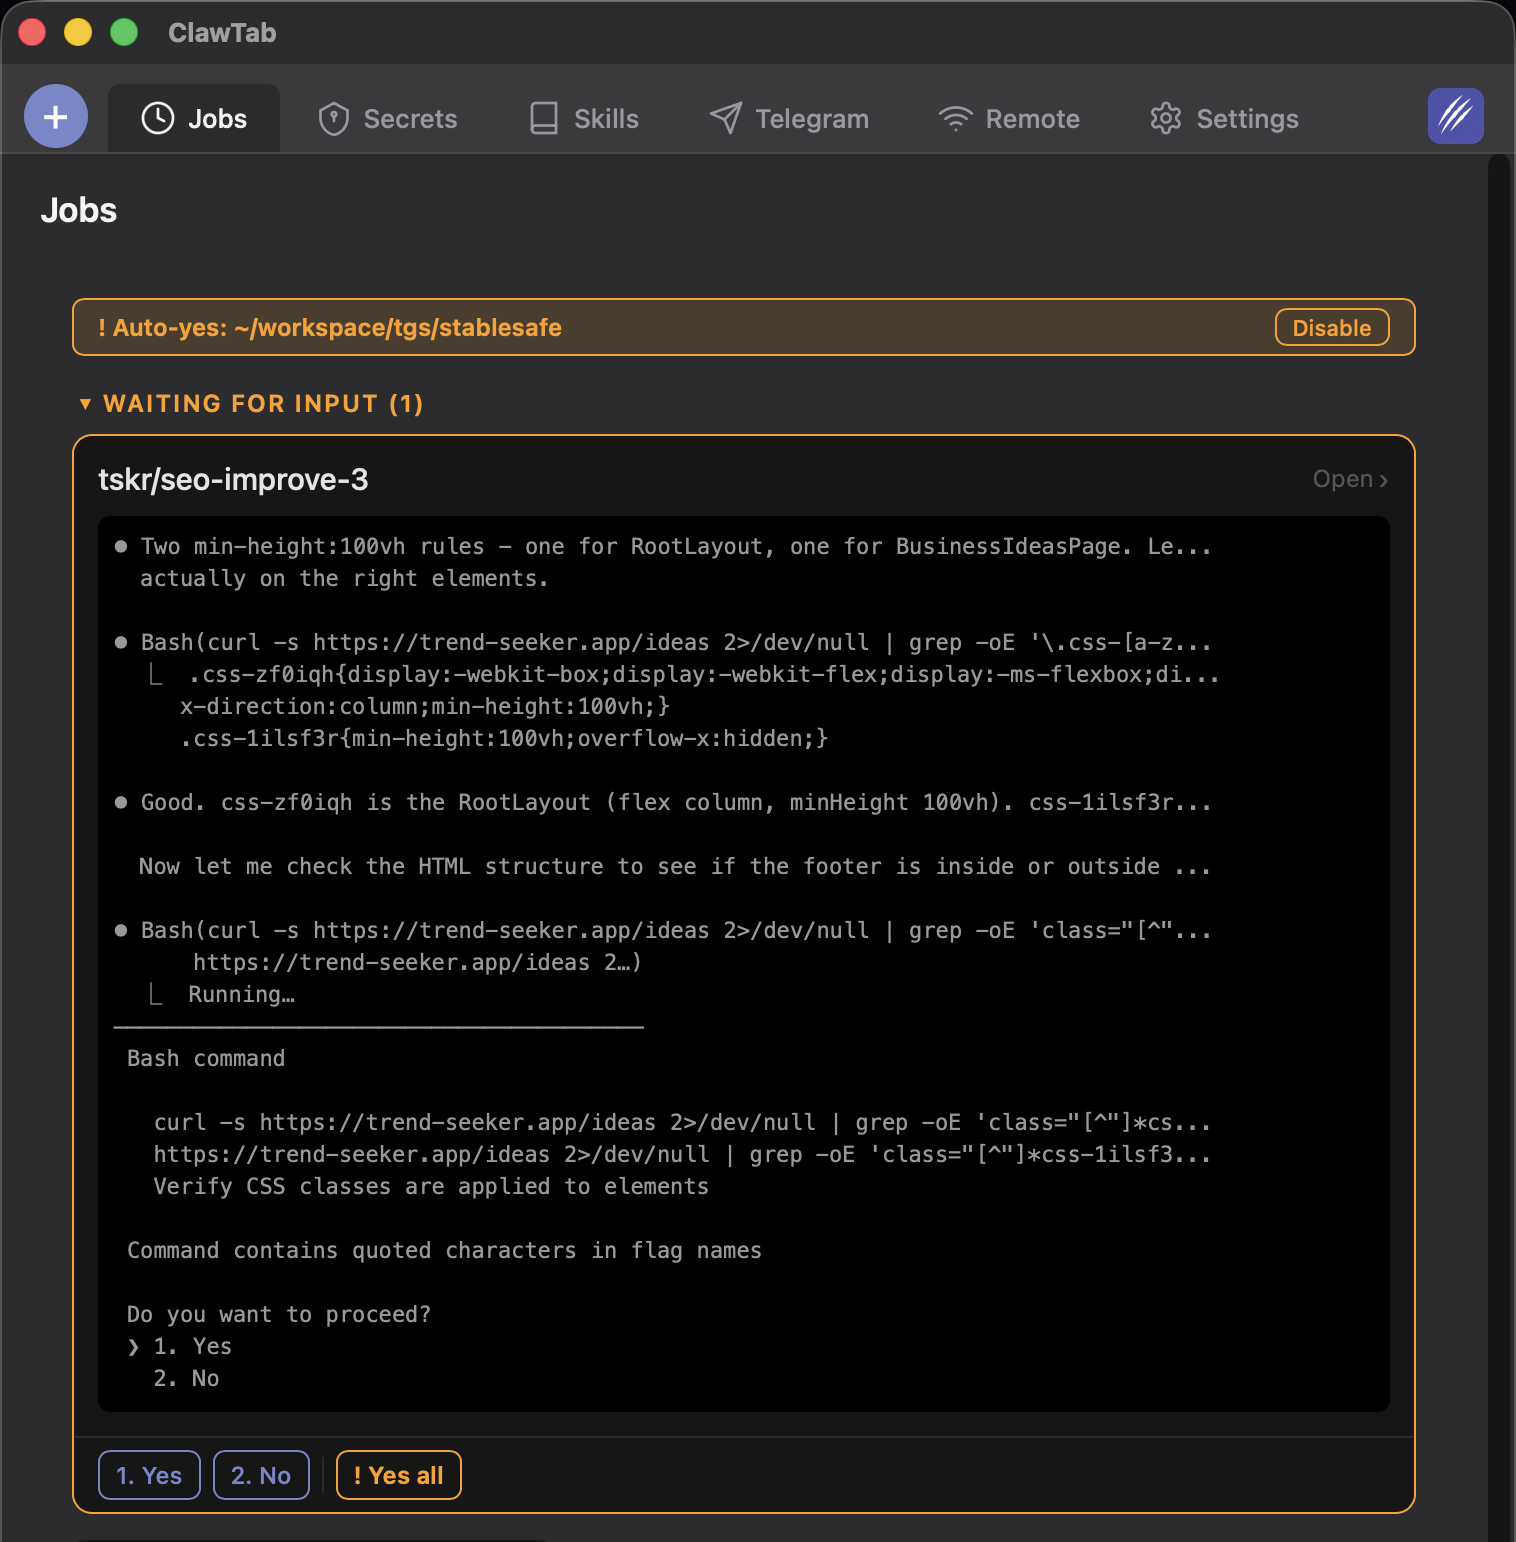This screenshot has height=1542, width=1516.
Task: Click the tskr/seo-improve-3 job title
Action: (x=233, y=479)
